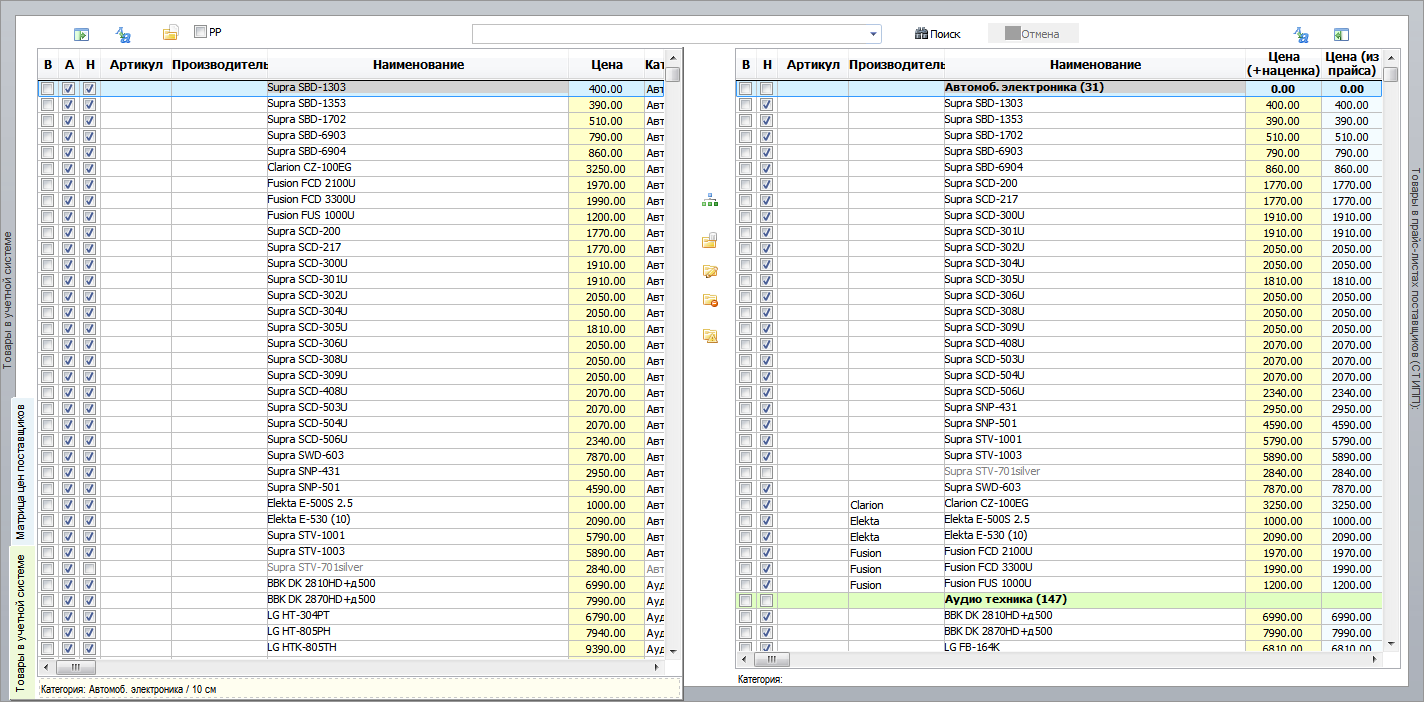Click the folder with document icon beside РР

(x=171, y=33)
